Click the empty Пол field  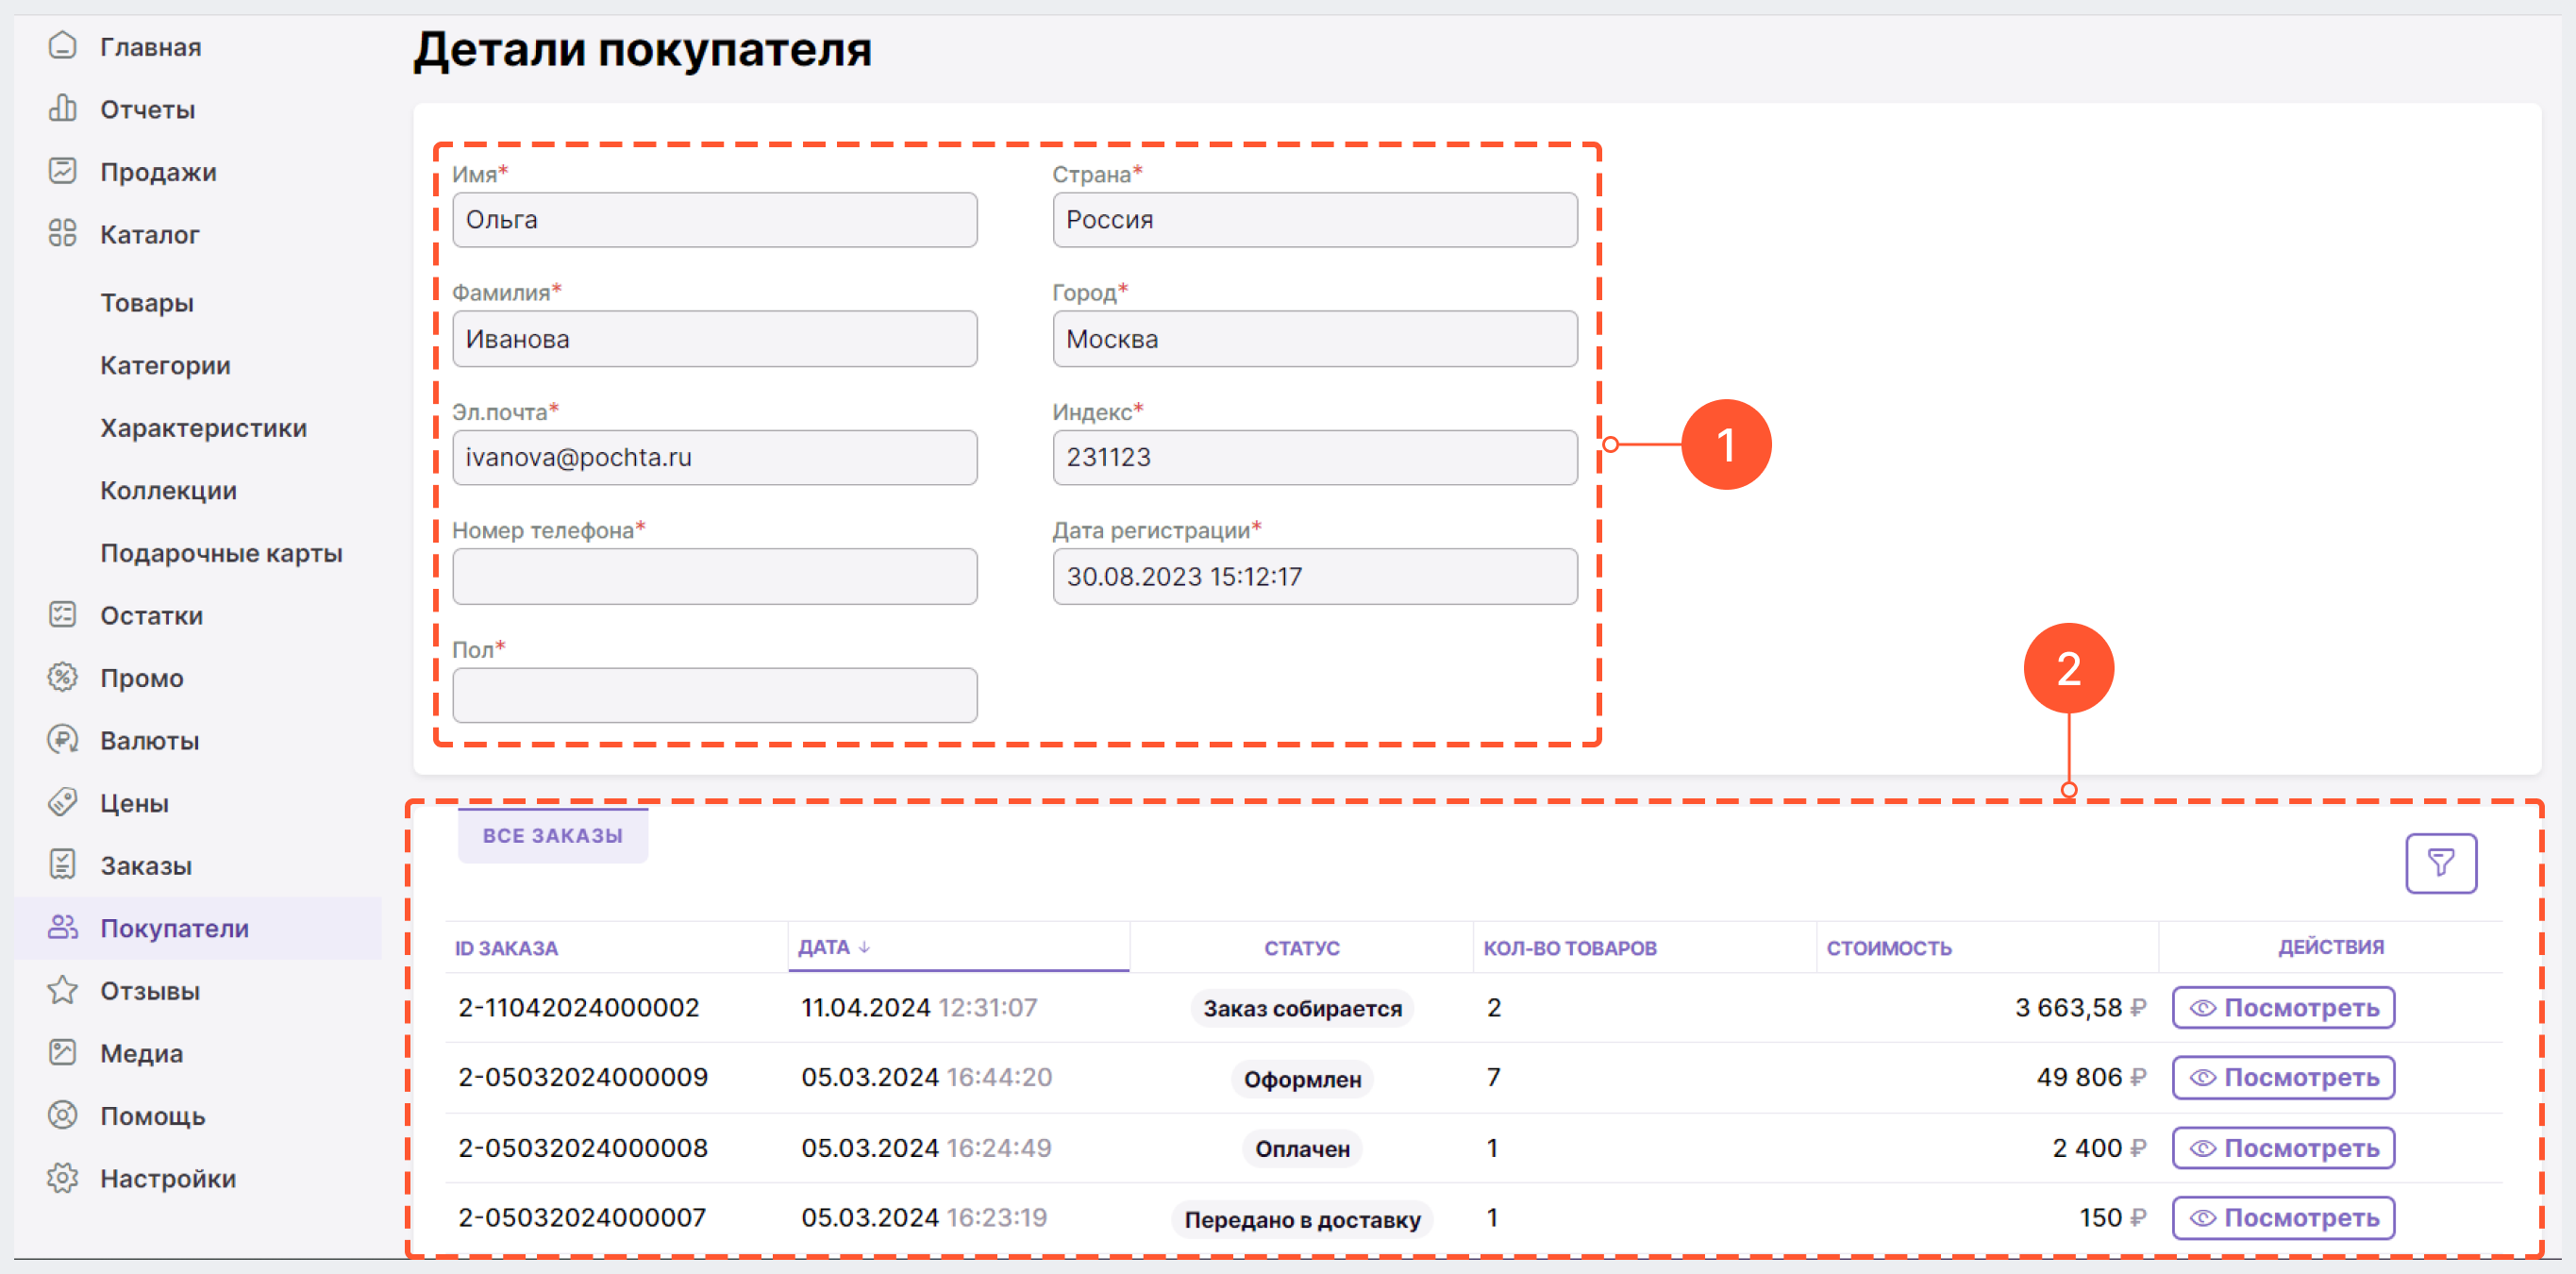pos(714,695)
